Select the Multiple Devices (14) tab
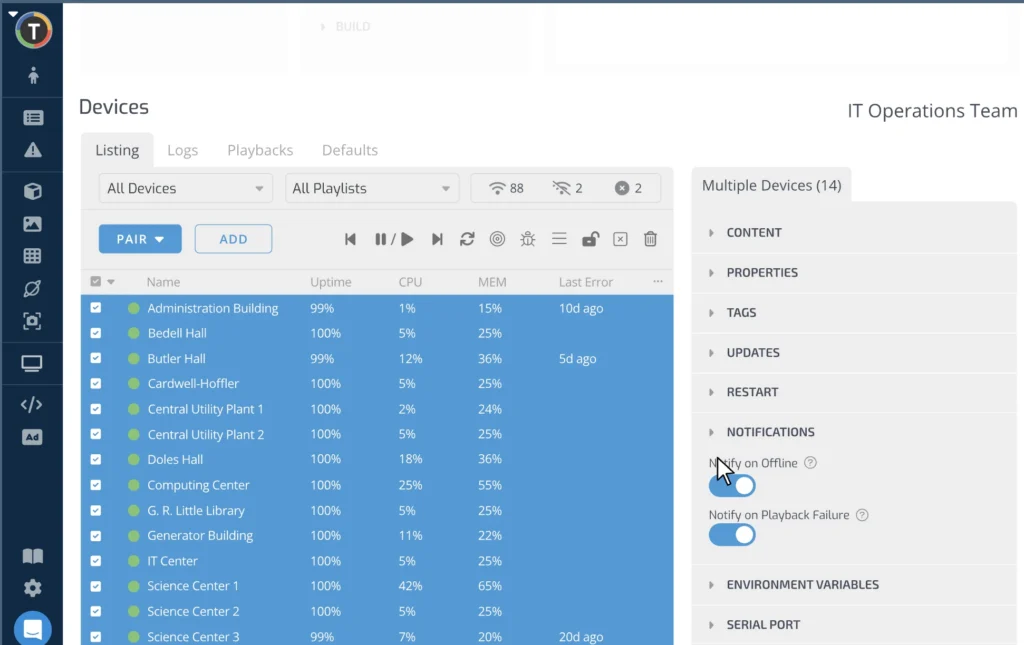Image resolution: width=1024 pixels, height=645 pixels. point(771,185)
